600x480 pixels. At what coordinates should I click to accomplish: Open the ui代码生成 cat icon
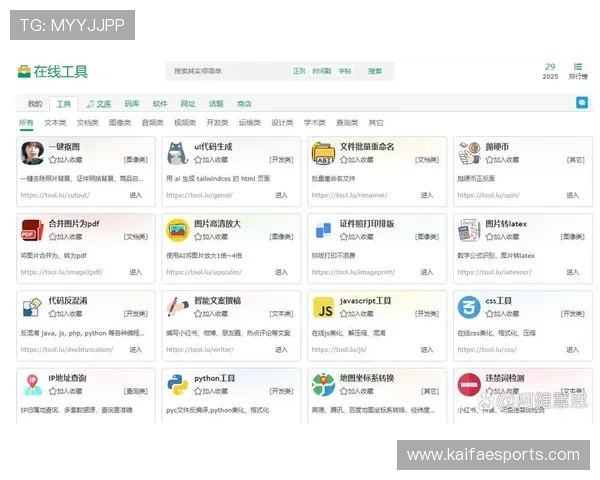[178, 153]
